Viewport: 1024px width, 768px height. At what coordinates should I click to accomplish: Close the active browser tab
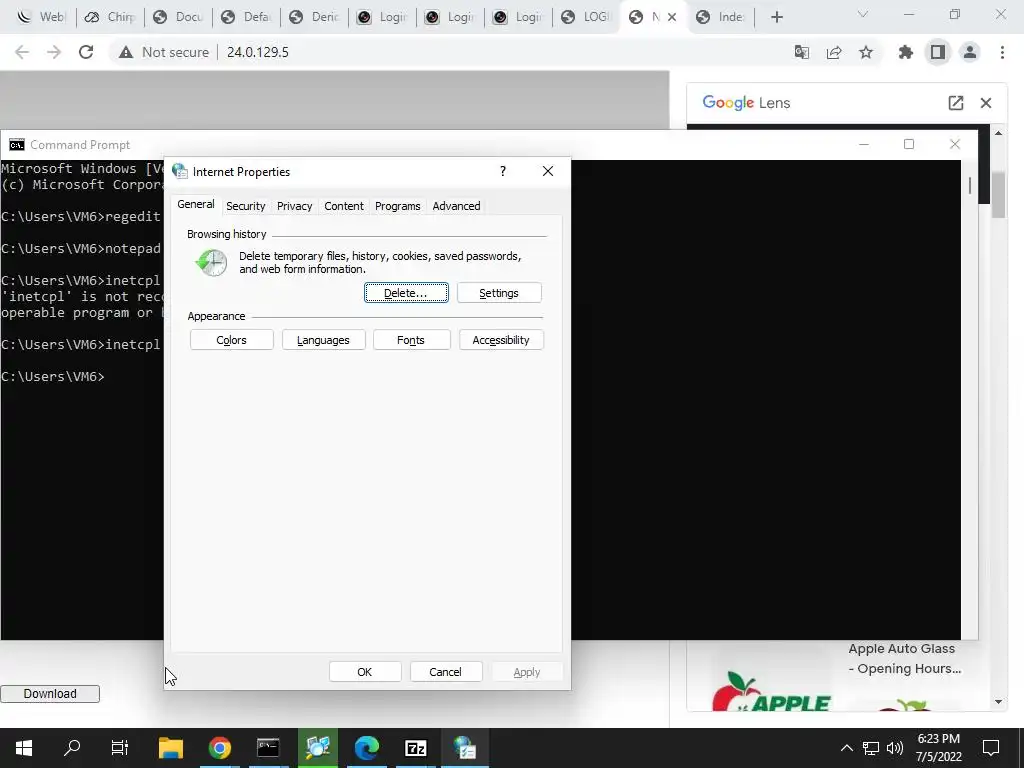tap(671, 17)
